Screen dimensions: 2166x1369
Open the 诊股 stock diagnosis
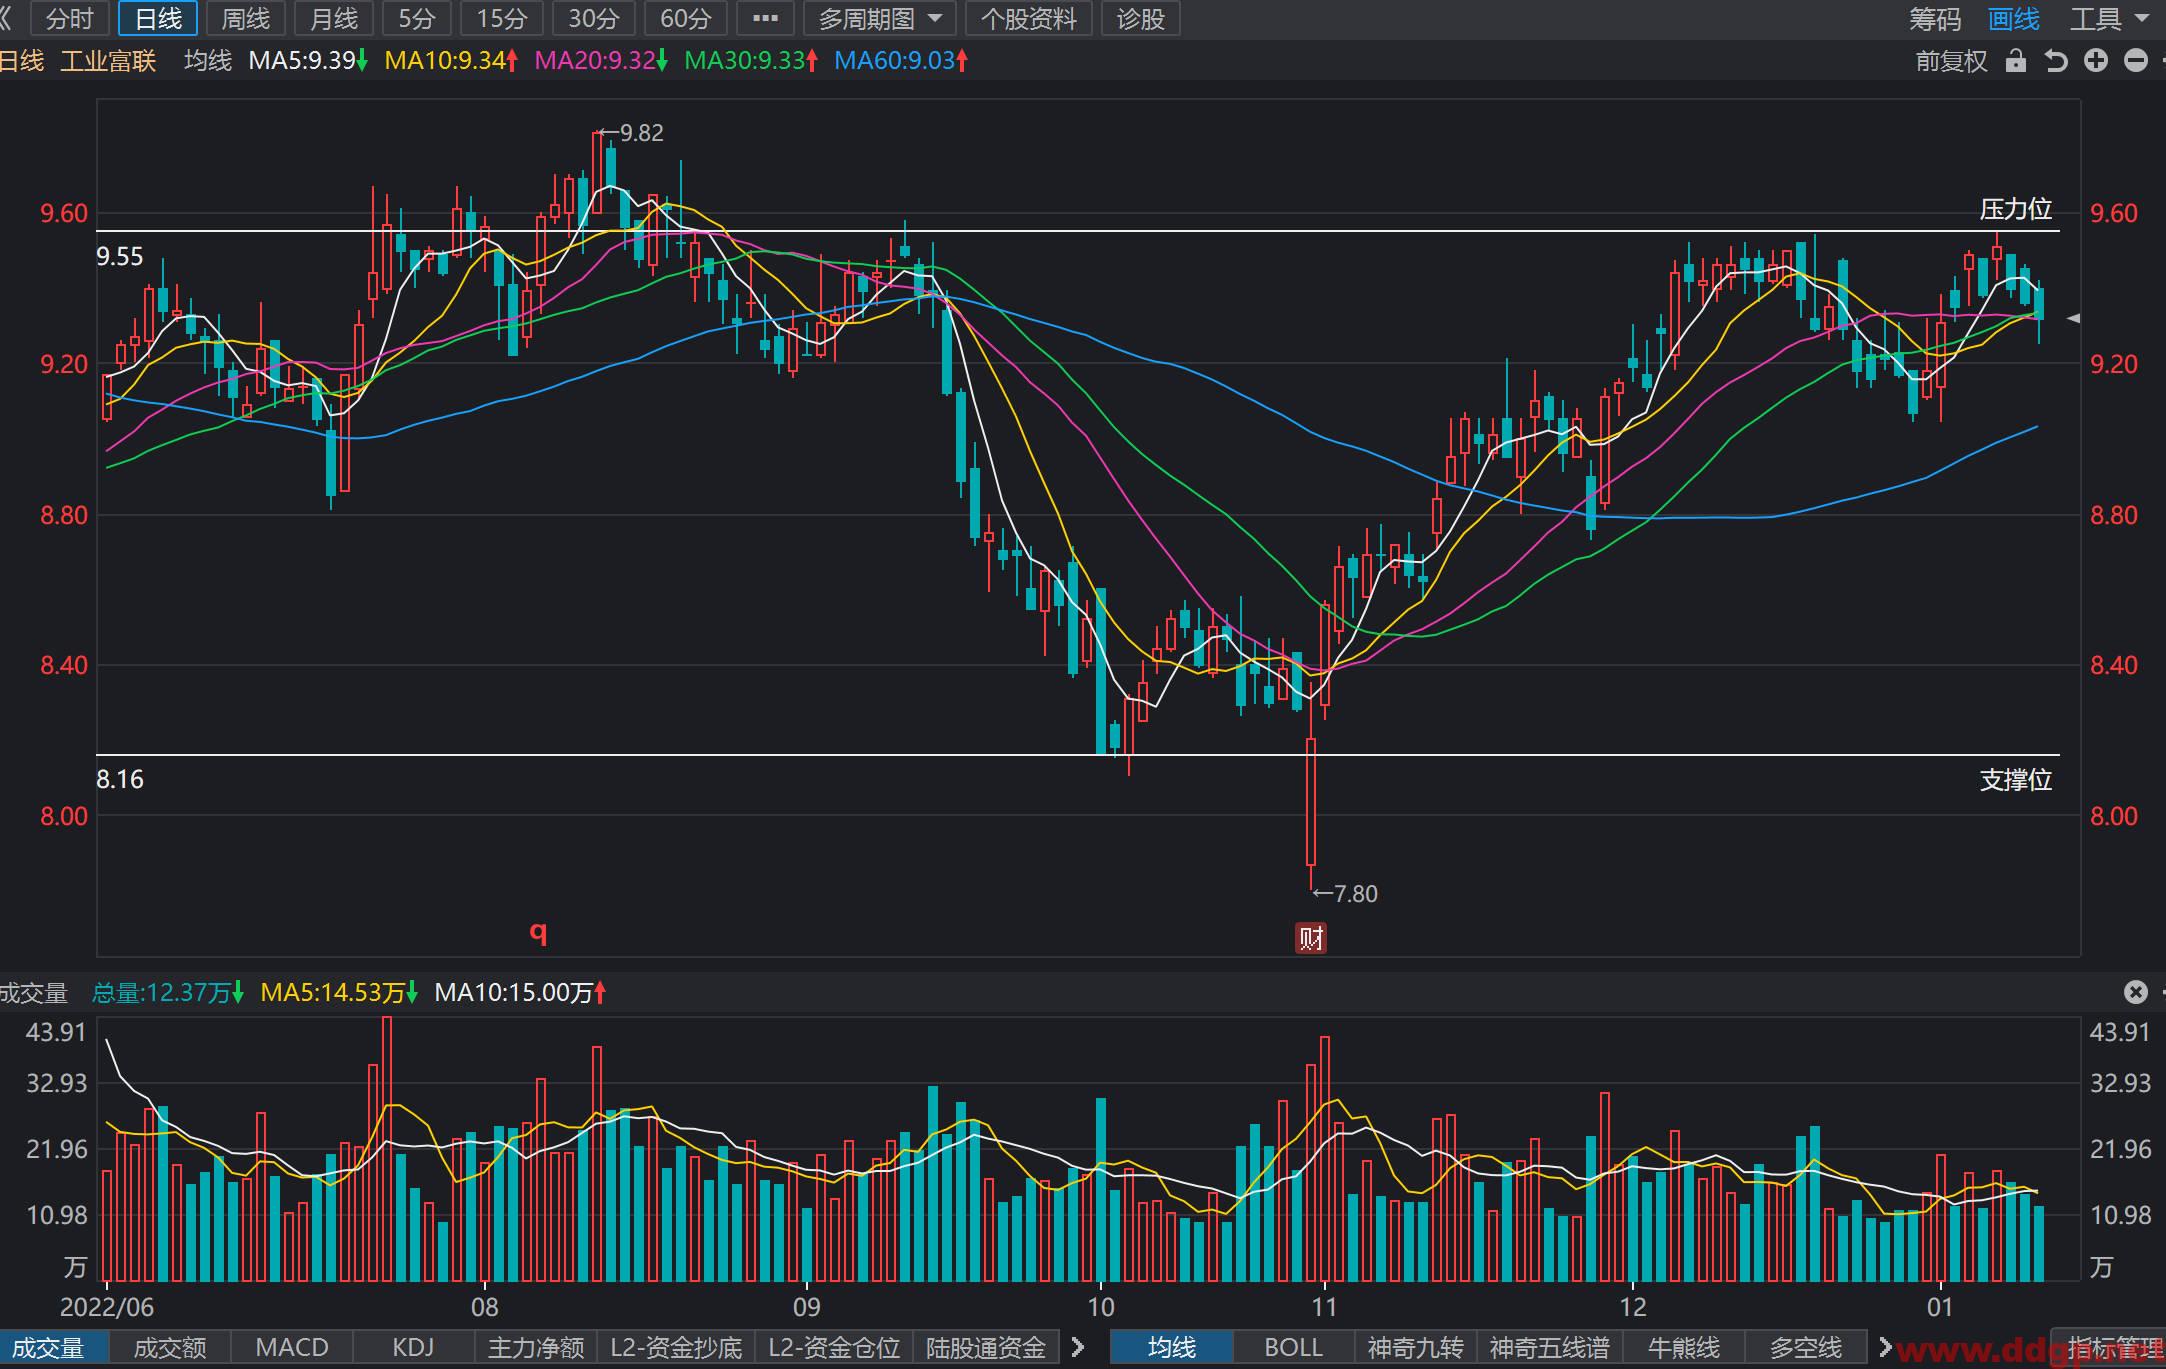coord(1141,19)
